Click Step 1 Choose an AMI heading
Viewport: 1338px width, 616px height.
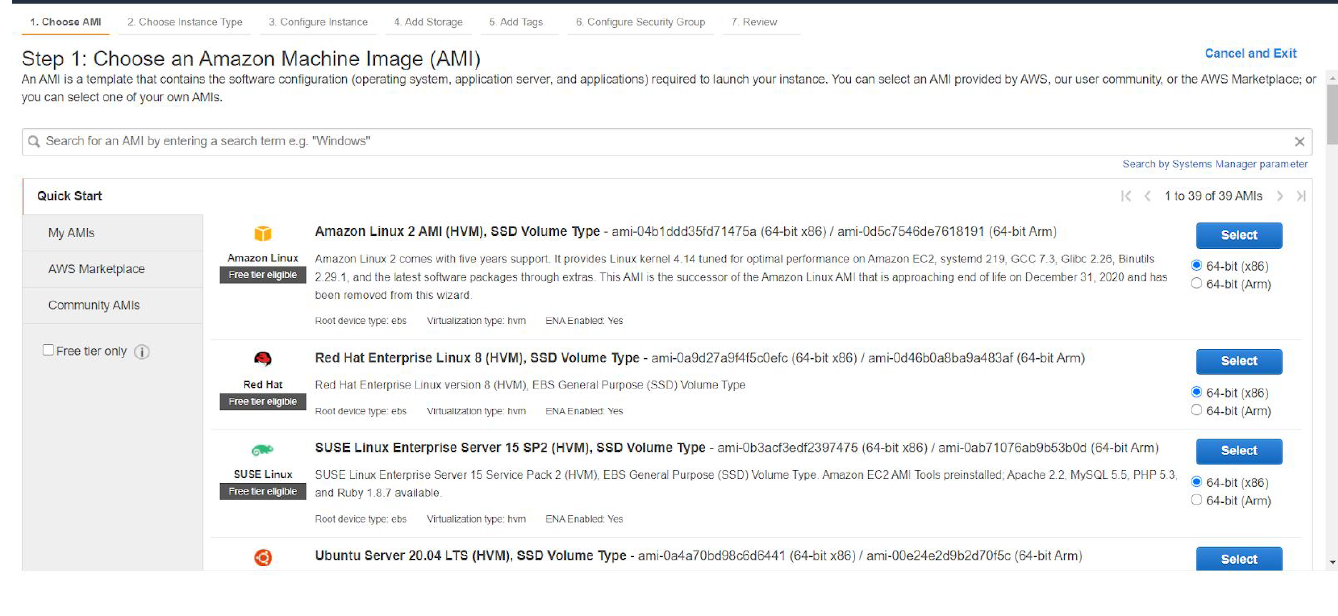[251, 59]
